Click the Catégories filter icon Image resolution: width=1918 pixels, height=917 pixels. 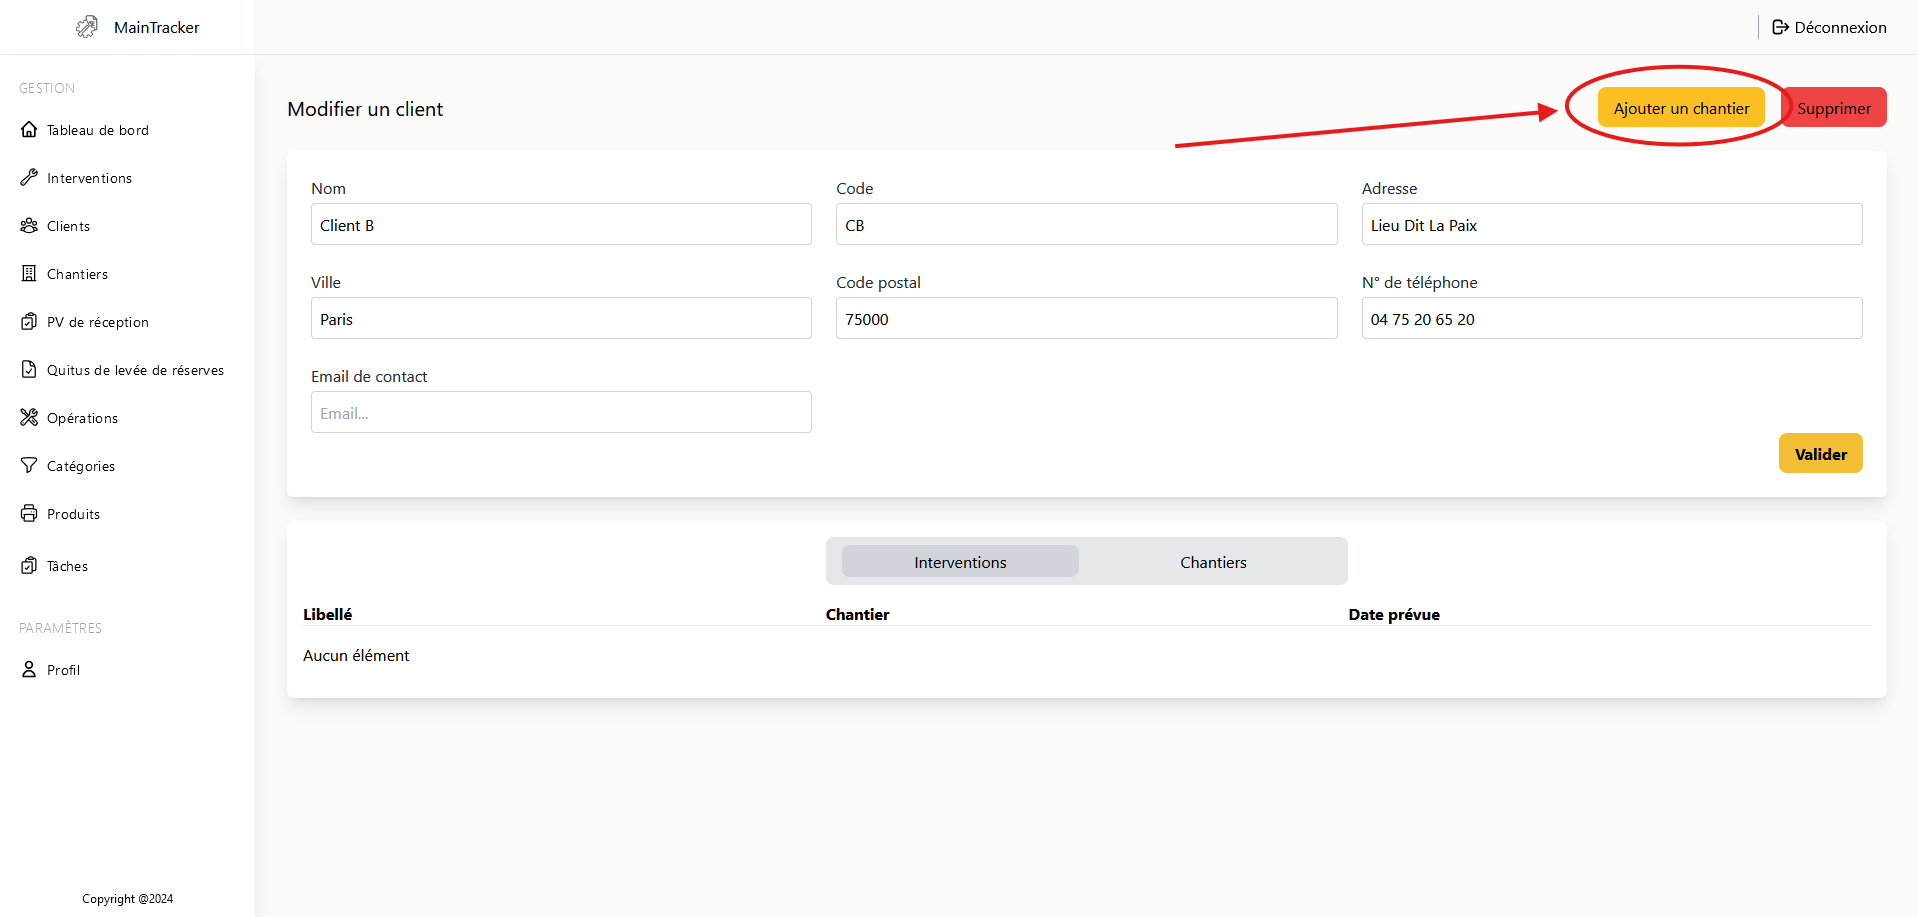tap(29, 466)
